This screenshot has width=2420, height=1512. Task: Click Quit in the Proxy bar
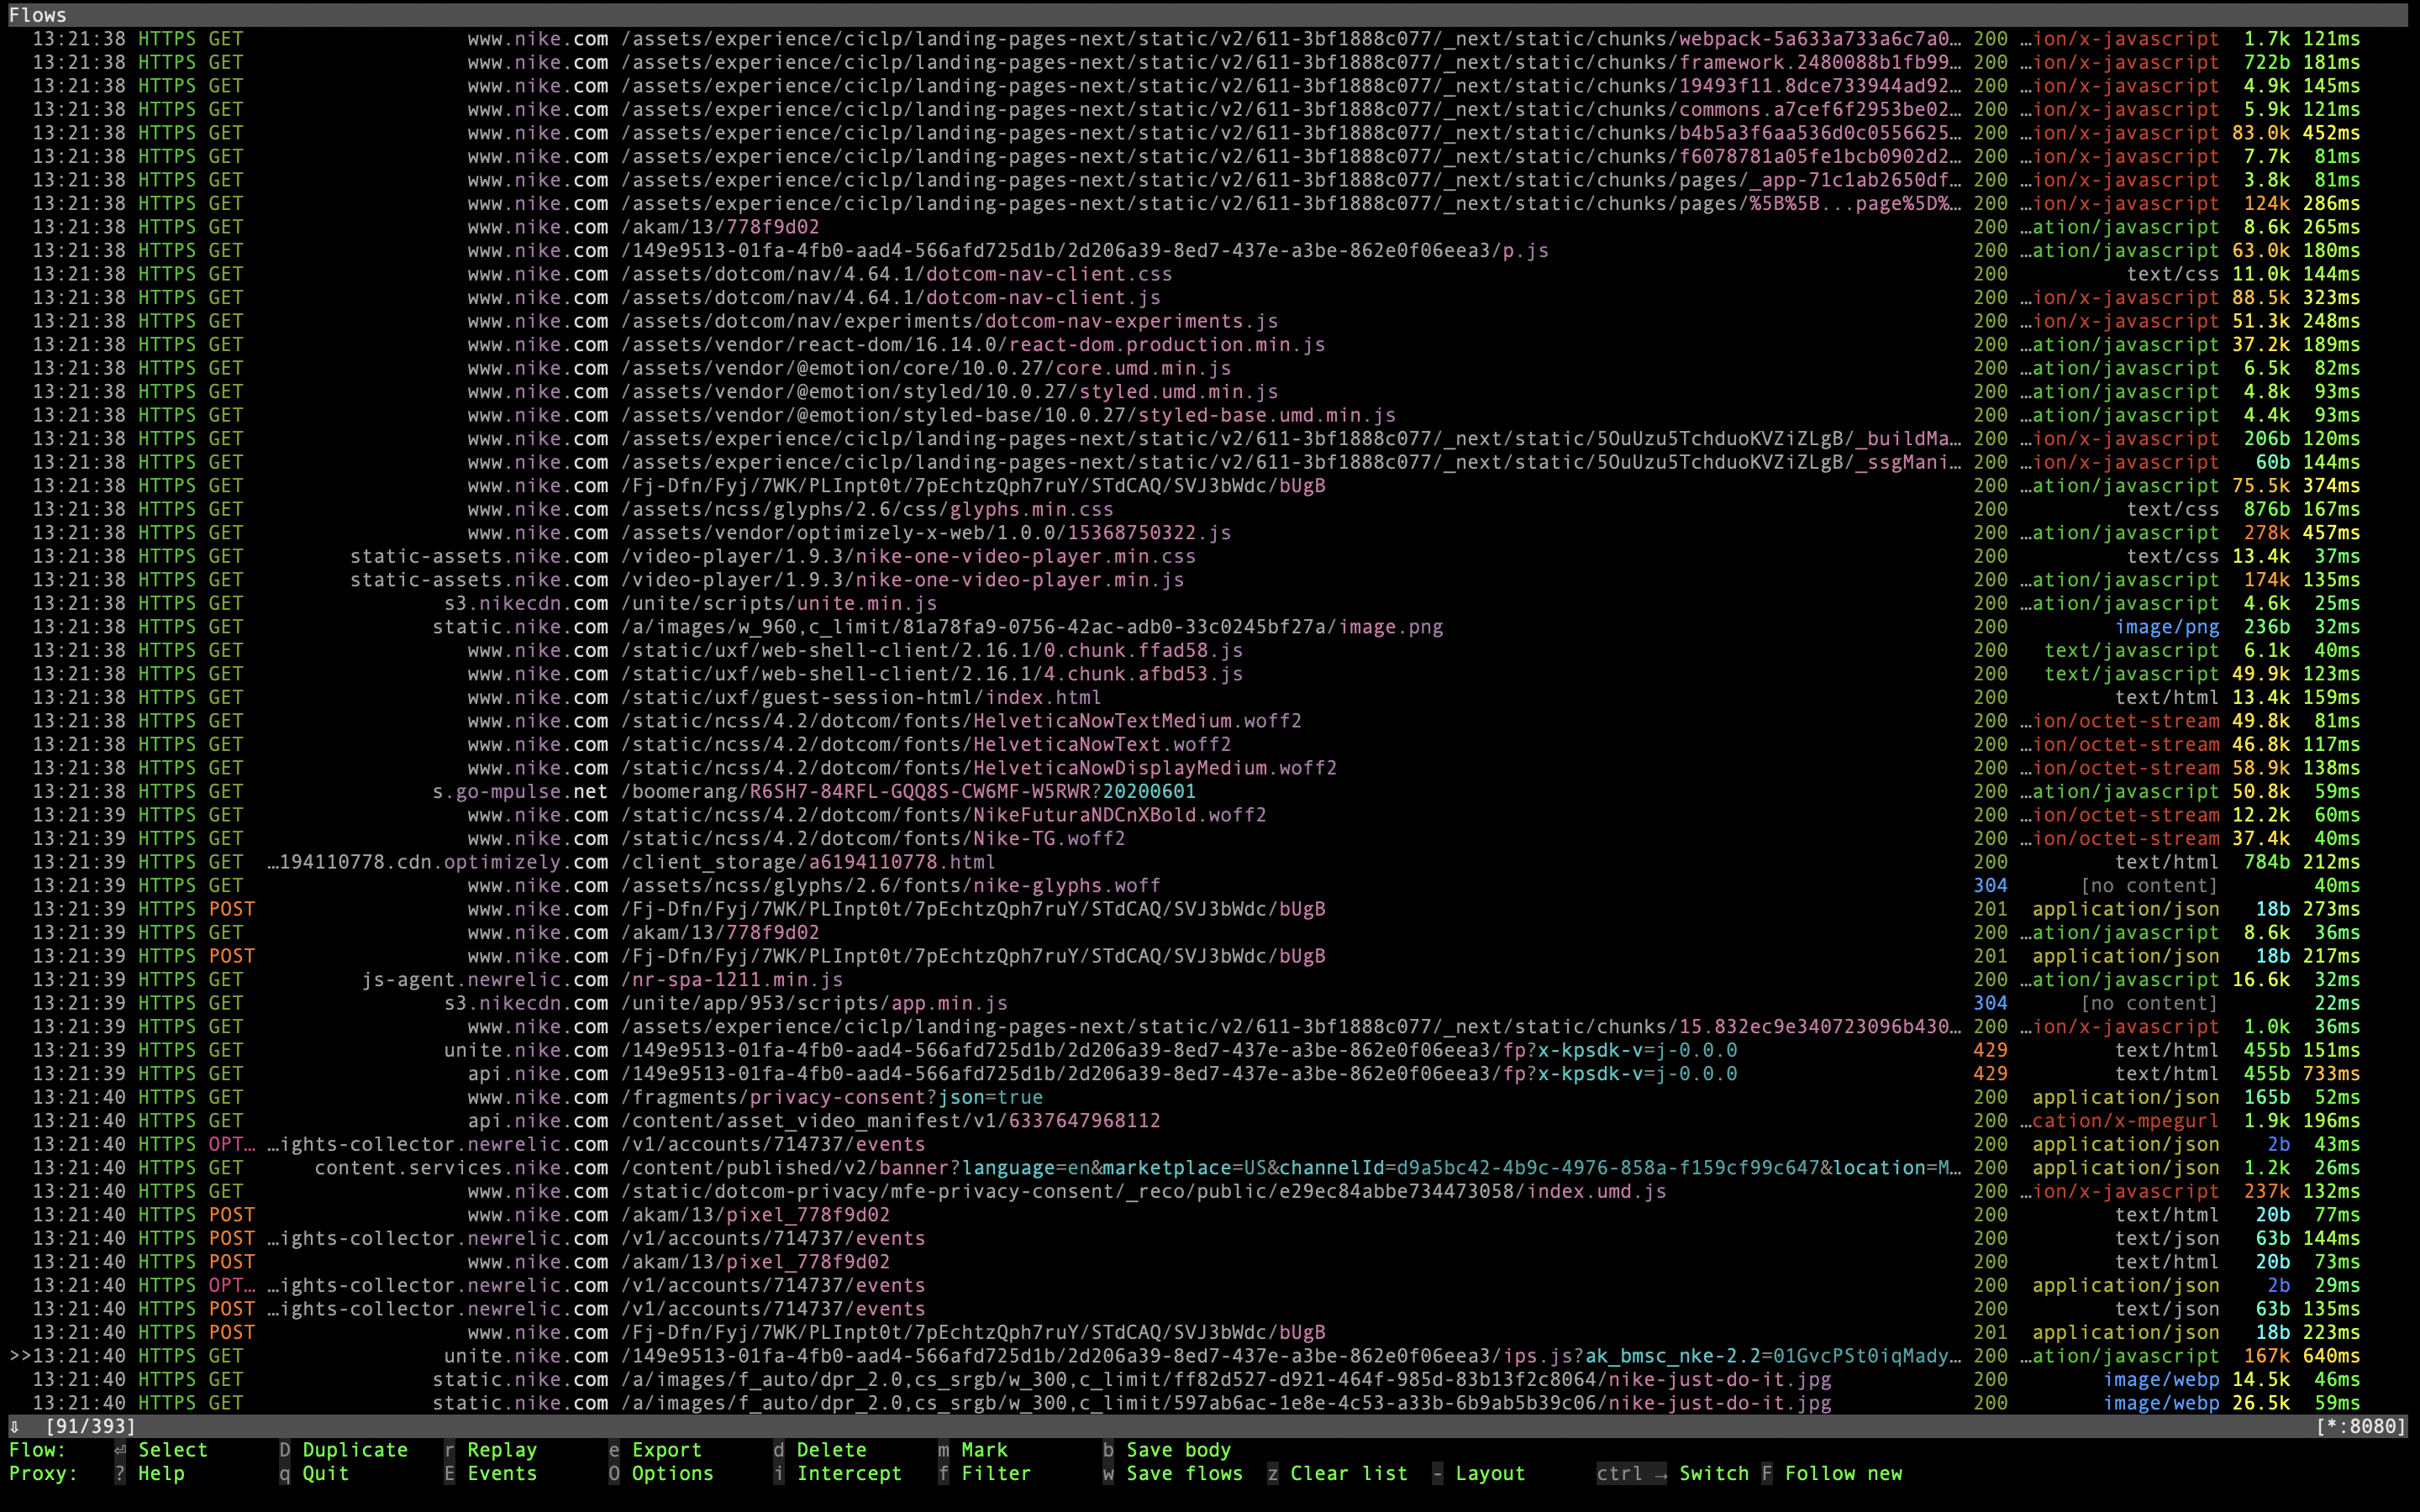[x=325, y=1473]
